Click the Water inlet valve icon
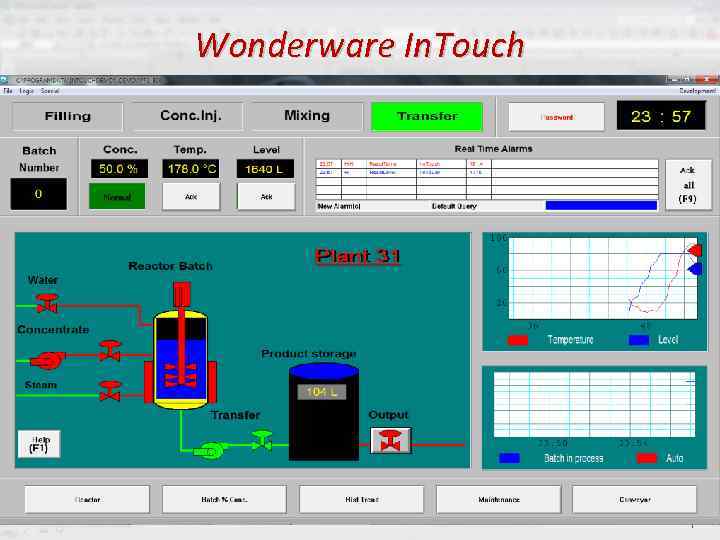This screenshot has width=720, height=540. [47, 303]
